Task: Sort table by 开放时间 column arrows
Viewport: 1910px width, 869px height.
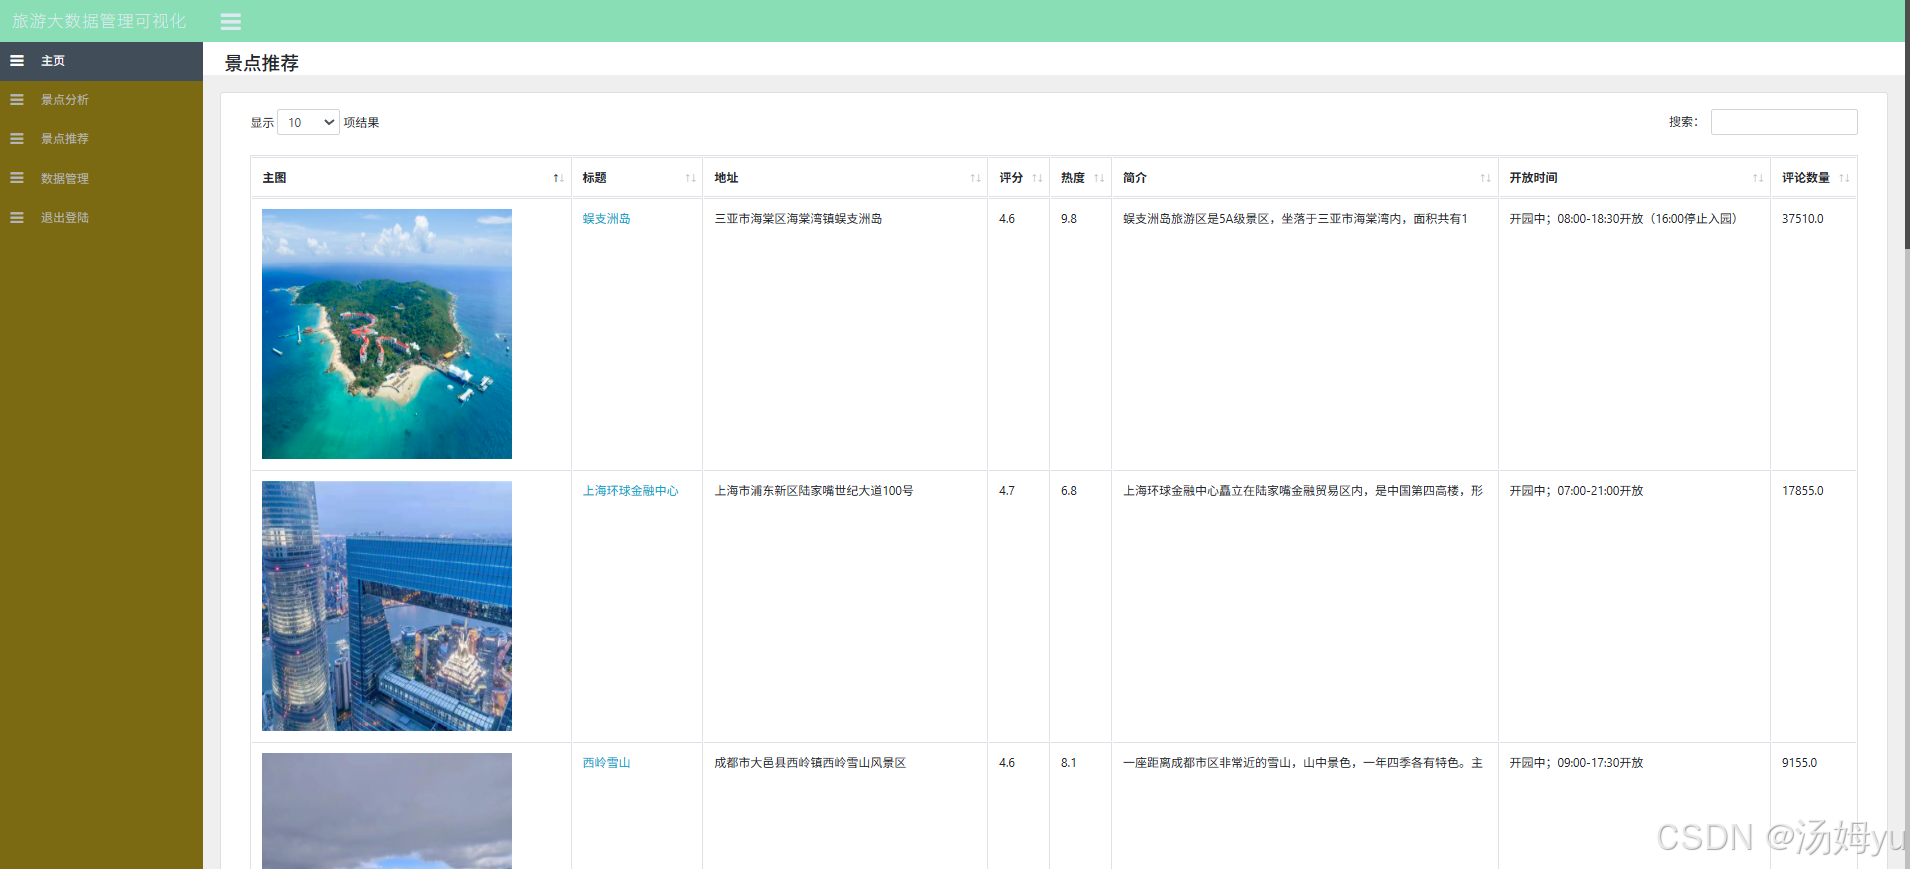Action: click(1757, 178)
